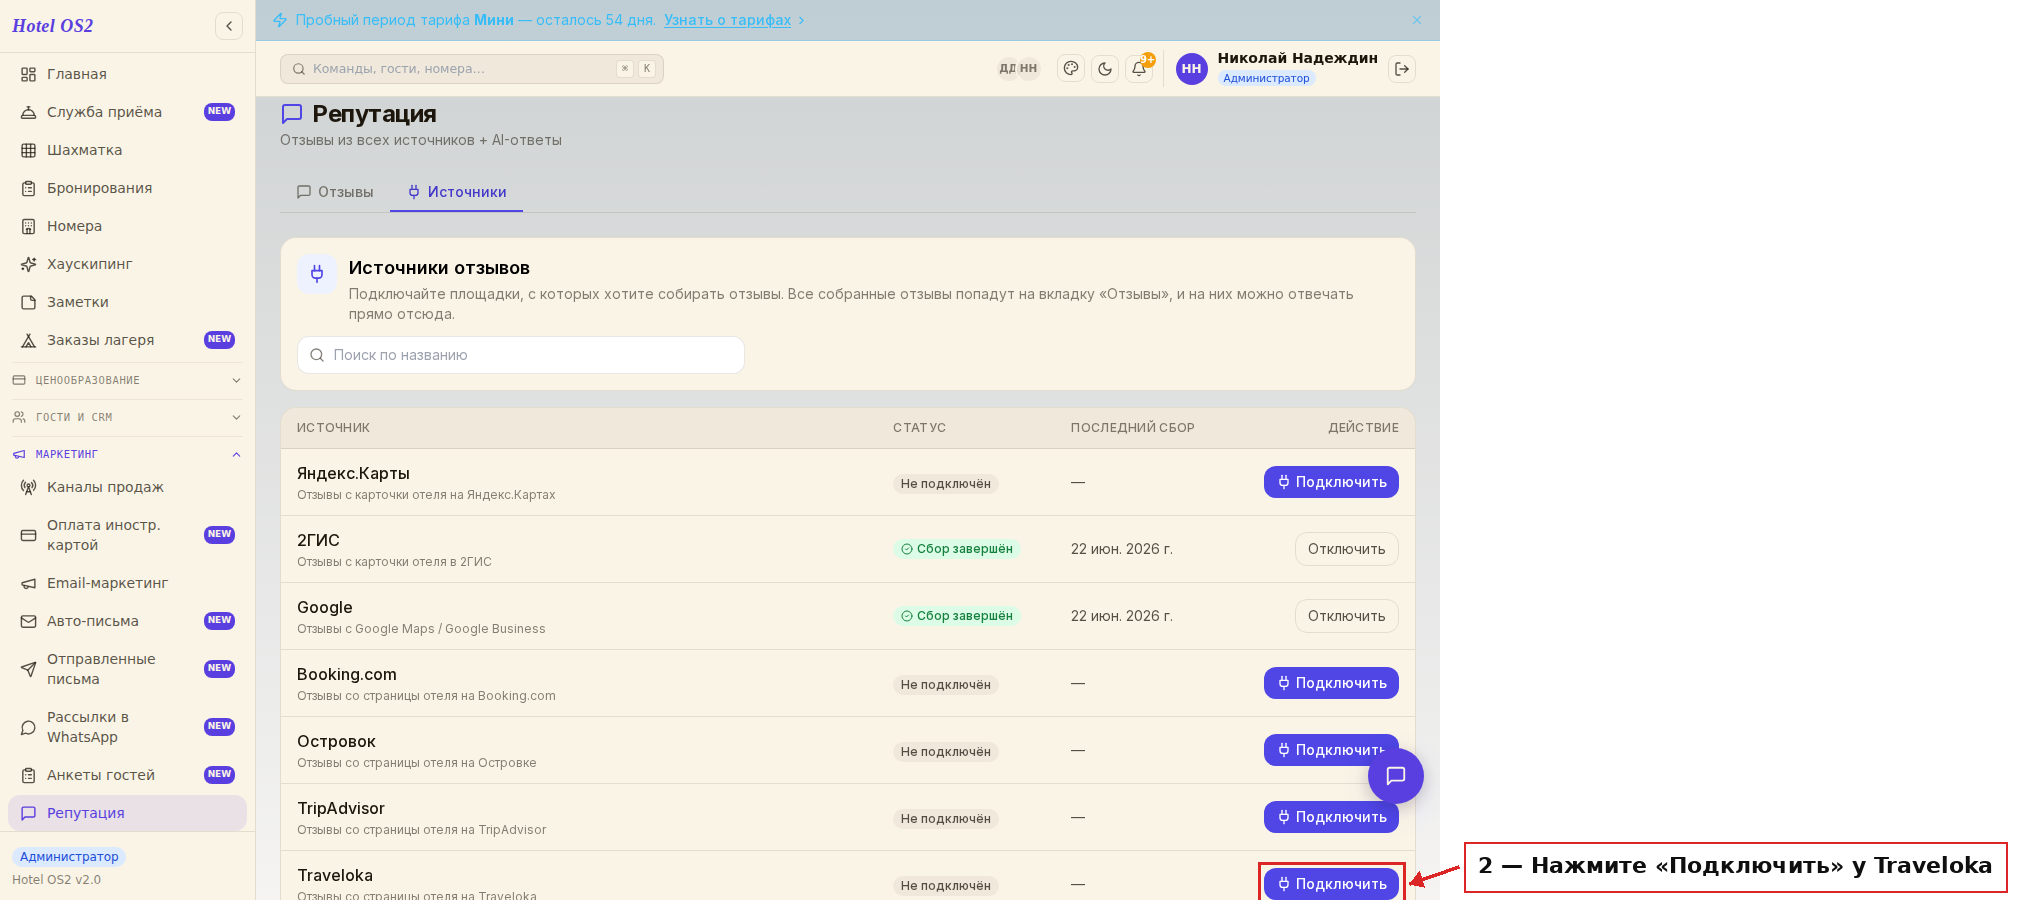Focus the Поиск по названию field
2031x900 pixels.
coord(521,355)
